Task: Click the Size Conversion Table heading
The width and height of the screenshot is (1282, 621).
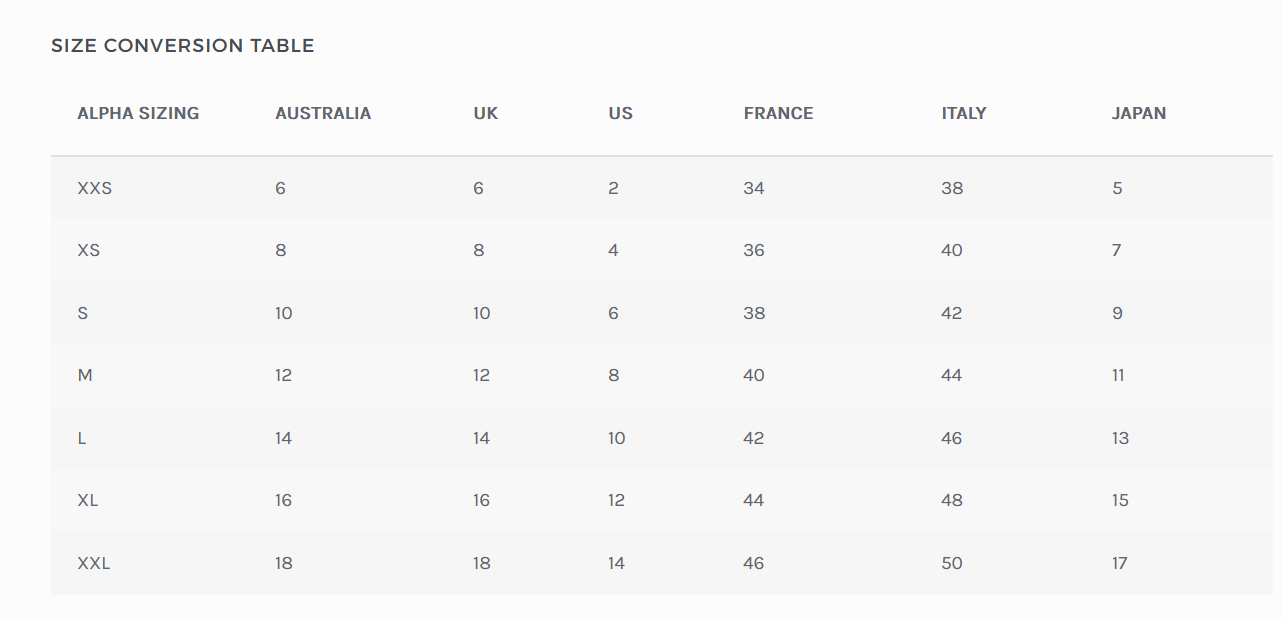Action: tap(183, 46)
